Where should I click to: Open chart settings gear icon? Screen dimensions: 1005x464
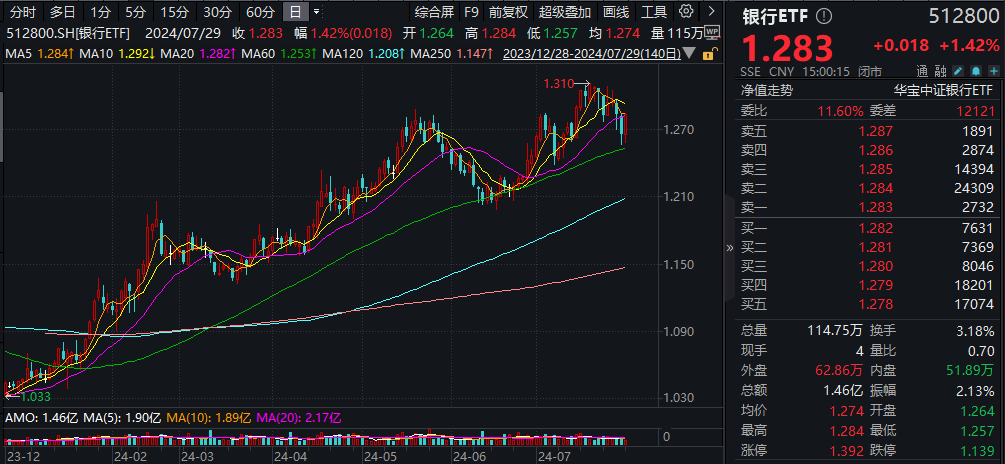coord(685,13)
